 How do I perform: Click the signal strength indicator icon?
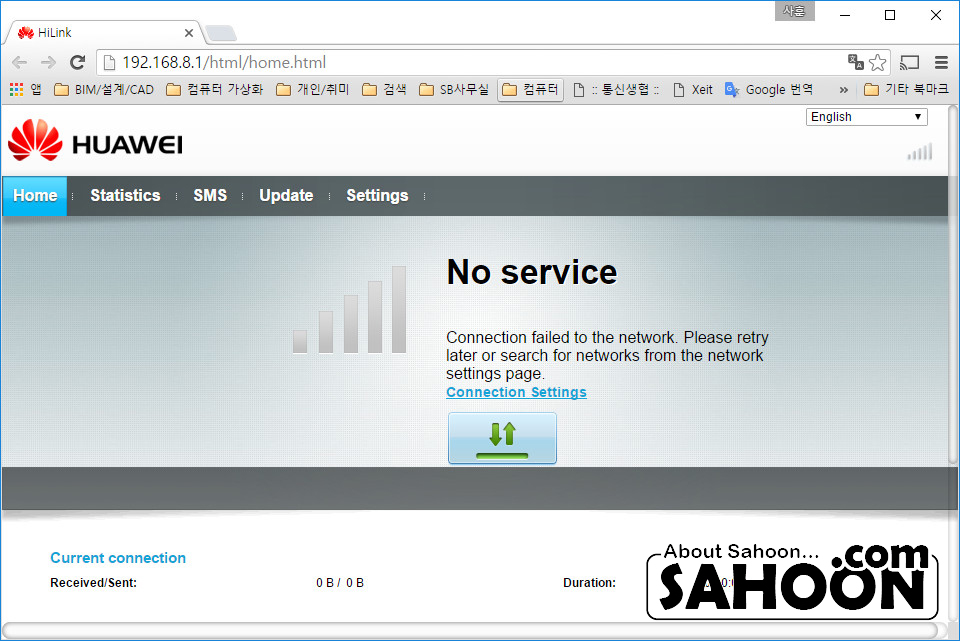[920, 152]
